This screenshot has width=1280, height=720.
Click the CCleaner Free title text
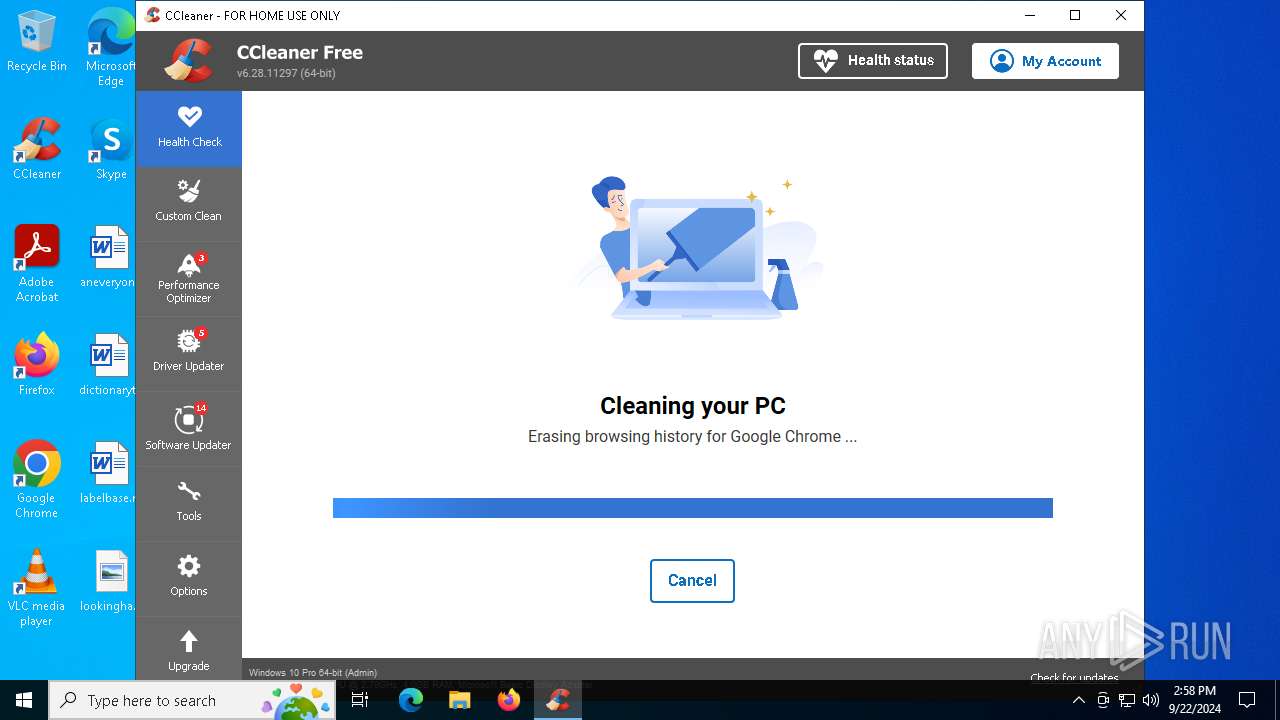(300, 53)
